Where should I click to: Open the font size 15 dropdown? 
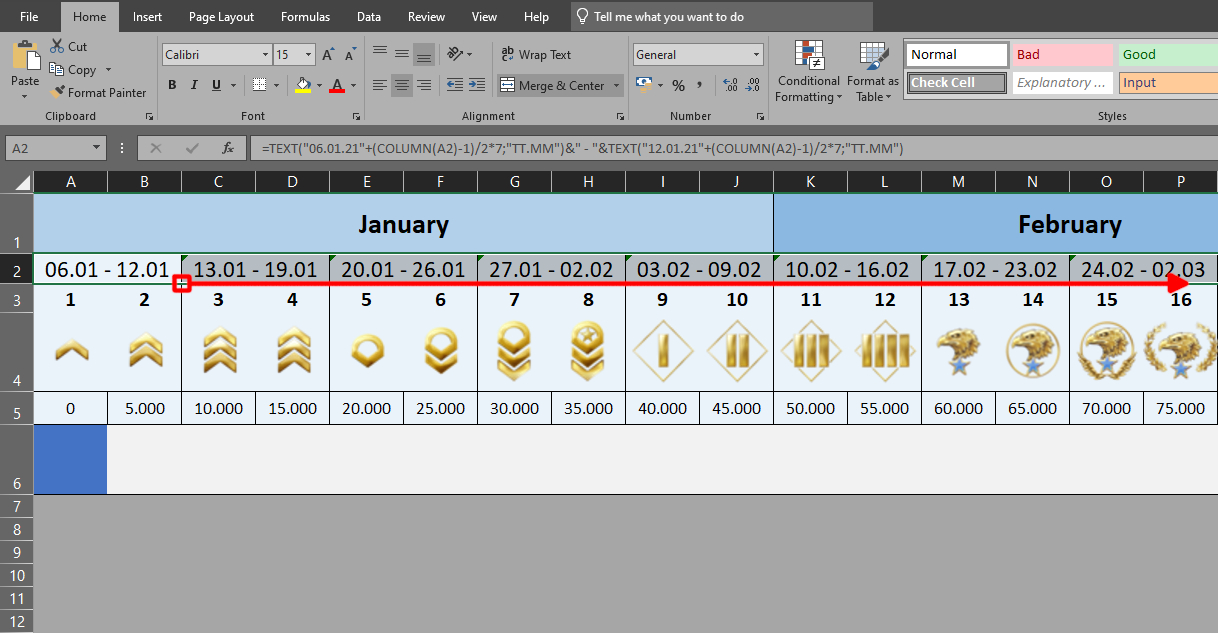[309, 55]
